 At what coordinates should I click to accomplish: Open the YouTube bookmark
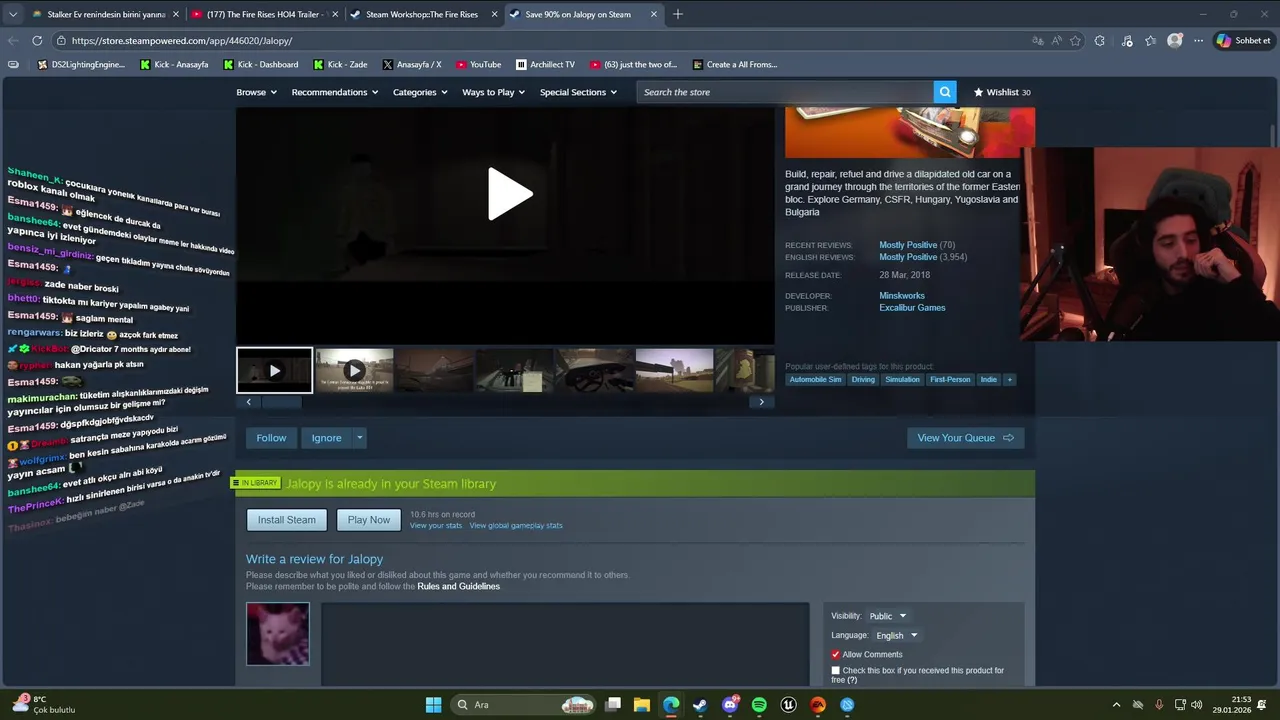[x=478, y=64]
